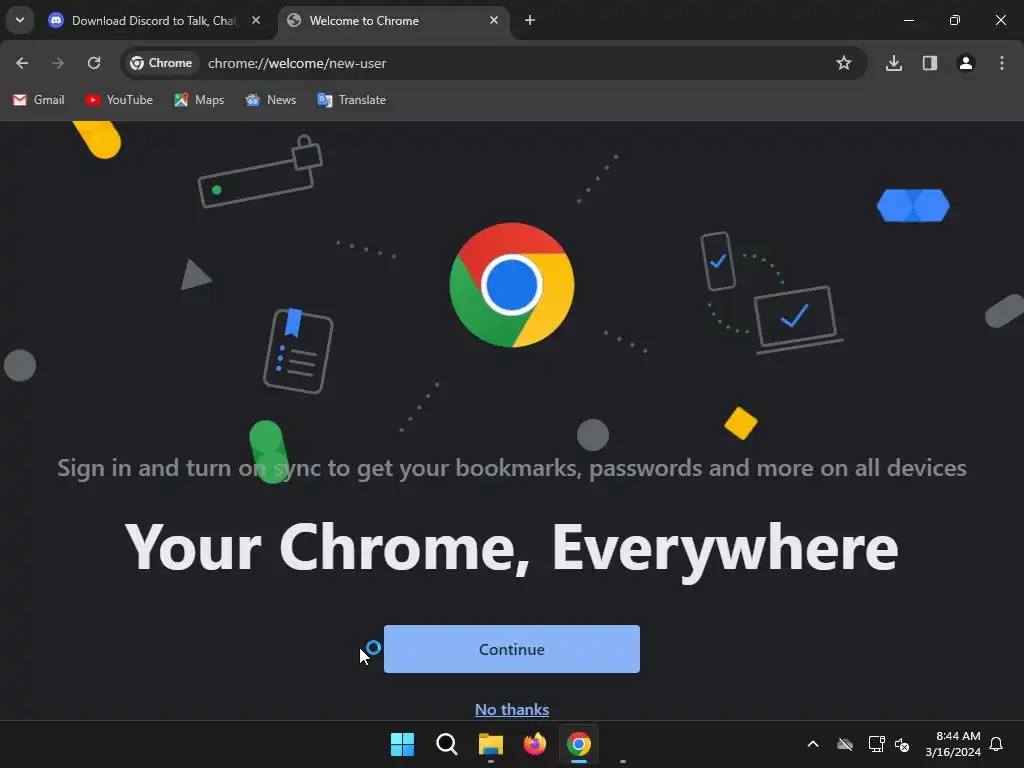Open the Downloads icon in toolbar
The image size is (1024, 768).
[x=894, y=63]
